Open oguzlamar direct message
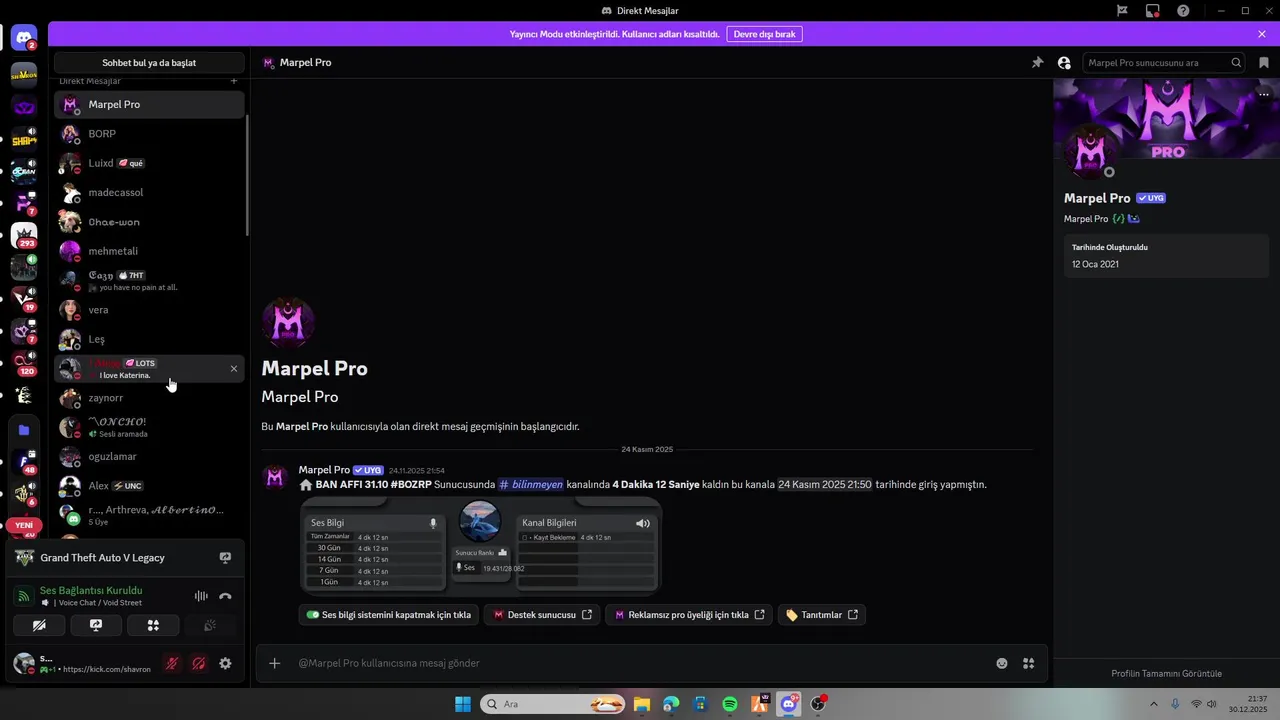The width and height of the screenshot is (1280, 720). coord(149,457)
